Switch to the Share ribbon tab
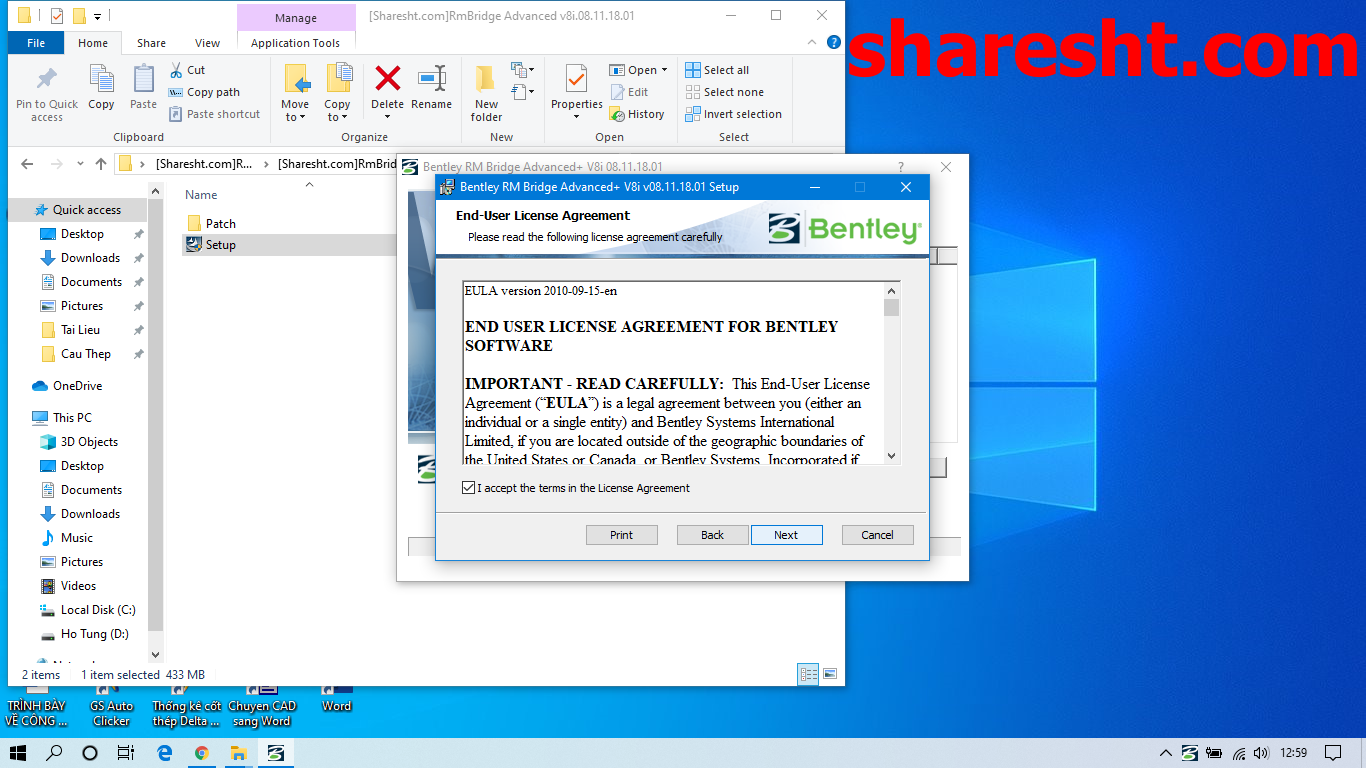1366x768 pixels. click(151, 43)
